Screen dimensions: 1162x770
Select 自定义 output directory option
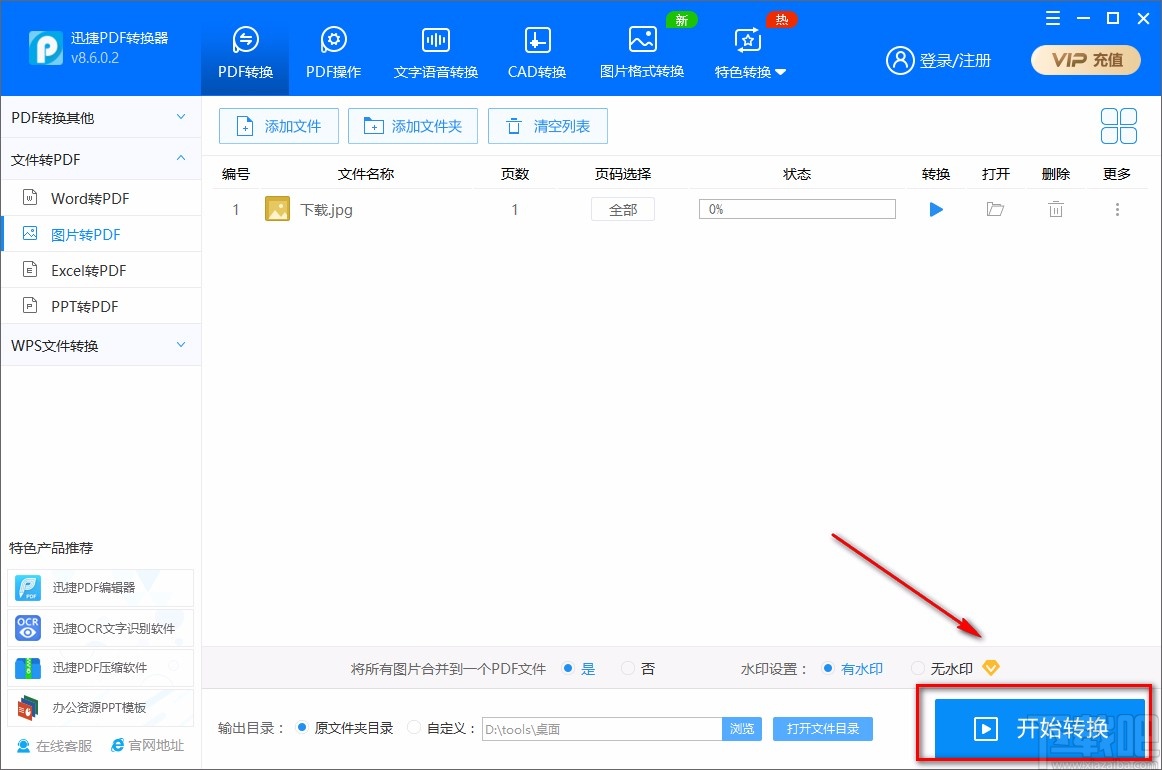tap(413, 728)
